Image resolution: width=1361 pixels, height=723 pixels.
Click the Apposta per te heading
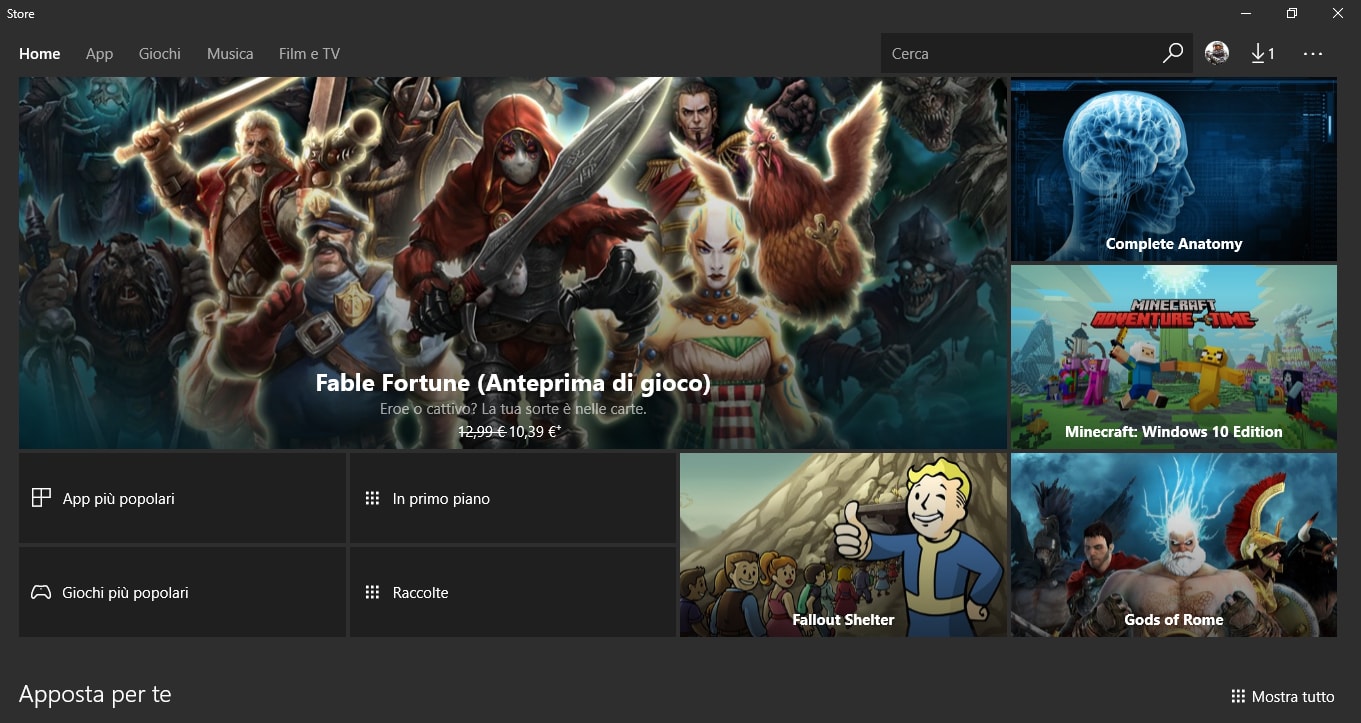click(x=95, y=694)
